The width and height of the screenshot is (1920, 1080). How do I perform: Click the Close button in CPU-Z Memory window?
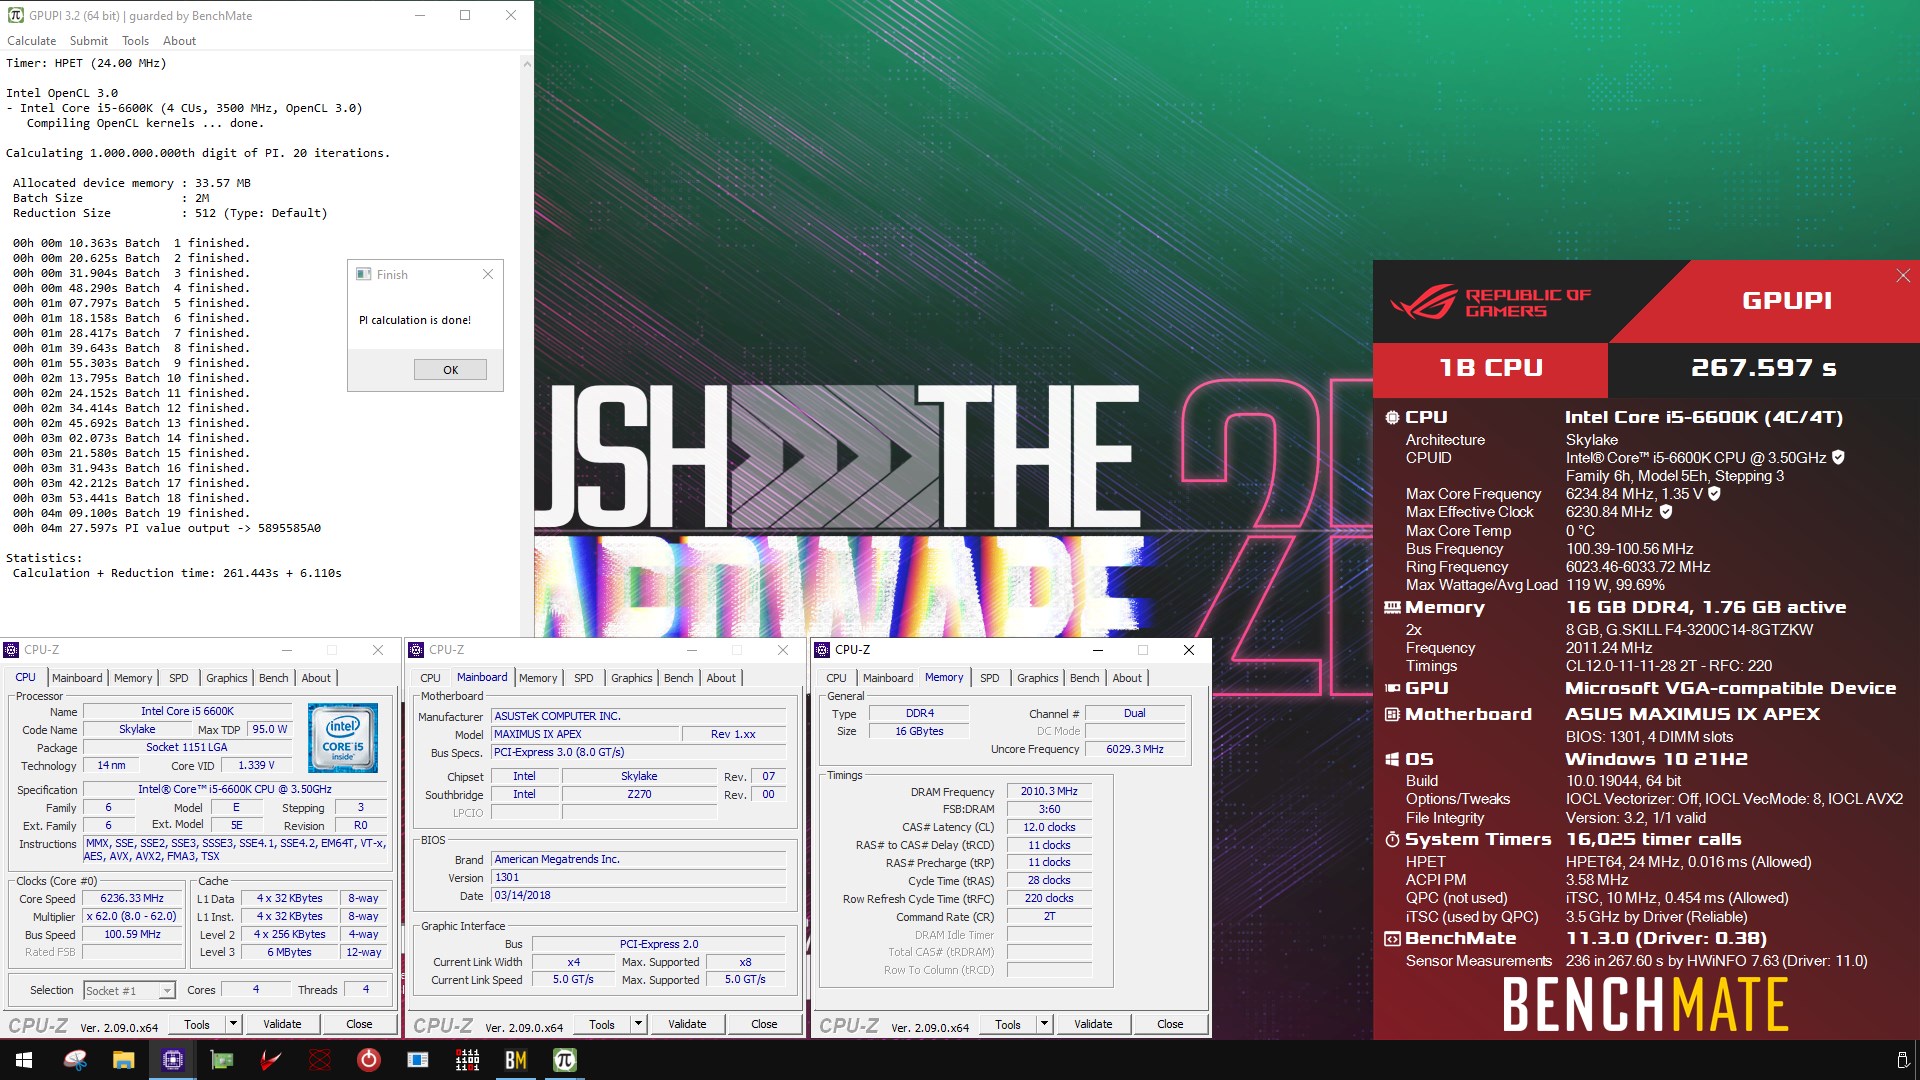[x=1170, y=1024]
